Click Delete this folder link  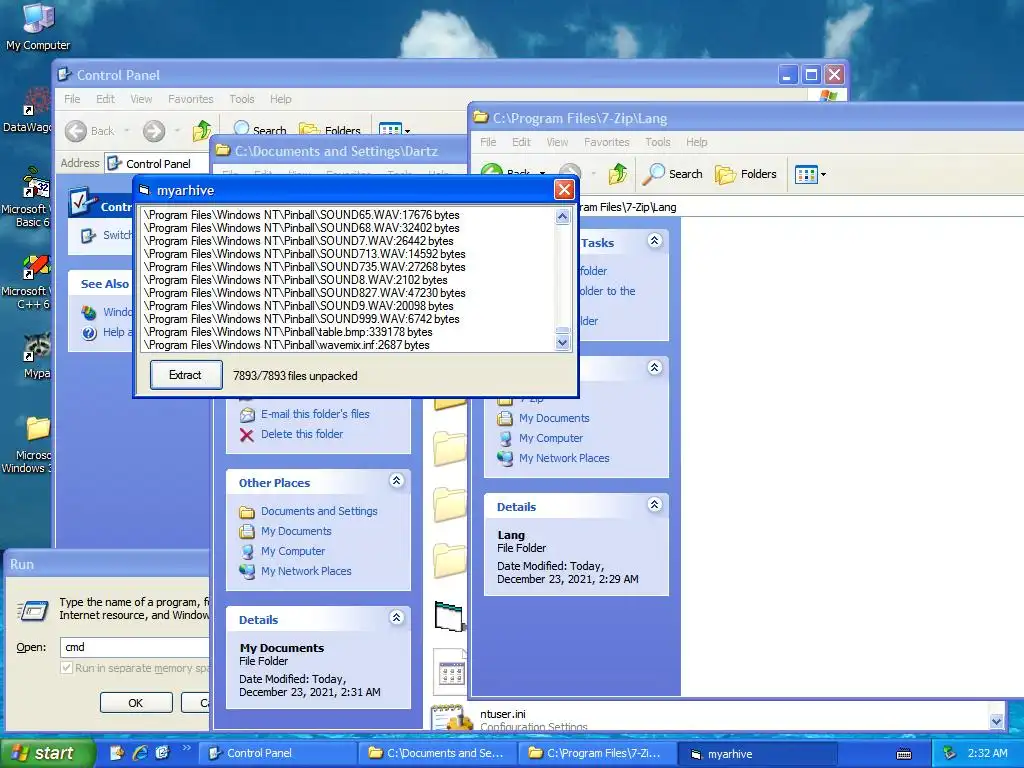tap(302, 434)
